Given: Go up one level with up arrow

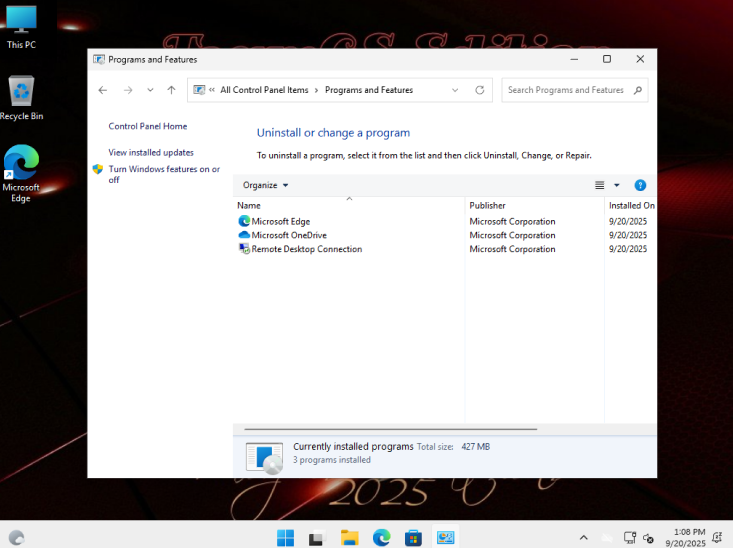Looking at the screenshot, I should pyautogui.click(x=172, y=90).
